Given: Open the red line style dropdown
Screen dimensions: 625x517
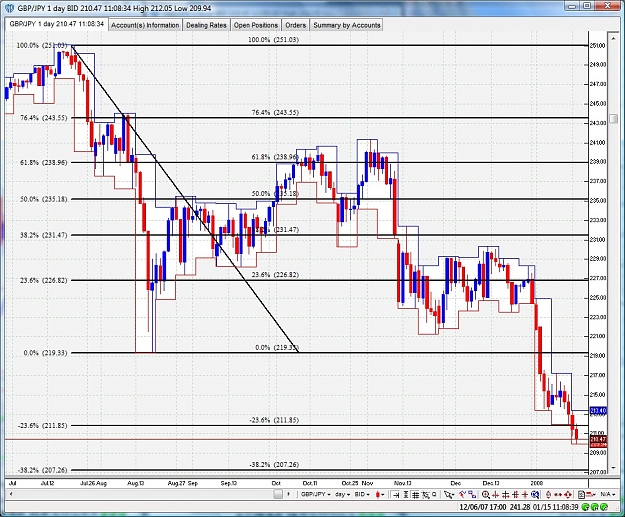Looking at the screenshot, I should (x=591, y=495).
